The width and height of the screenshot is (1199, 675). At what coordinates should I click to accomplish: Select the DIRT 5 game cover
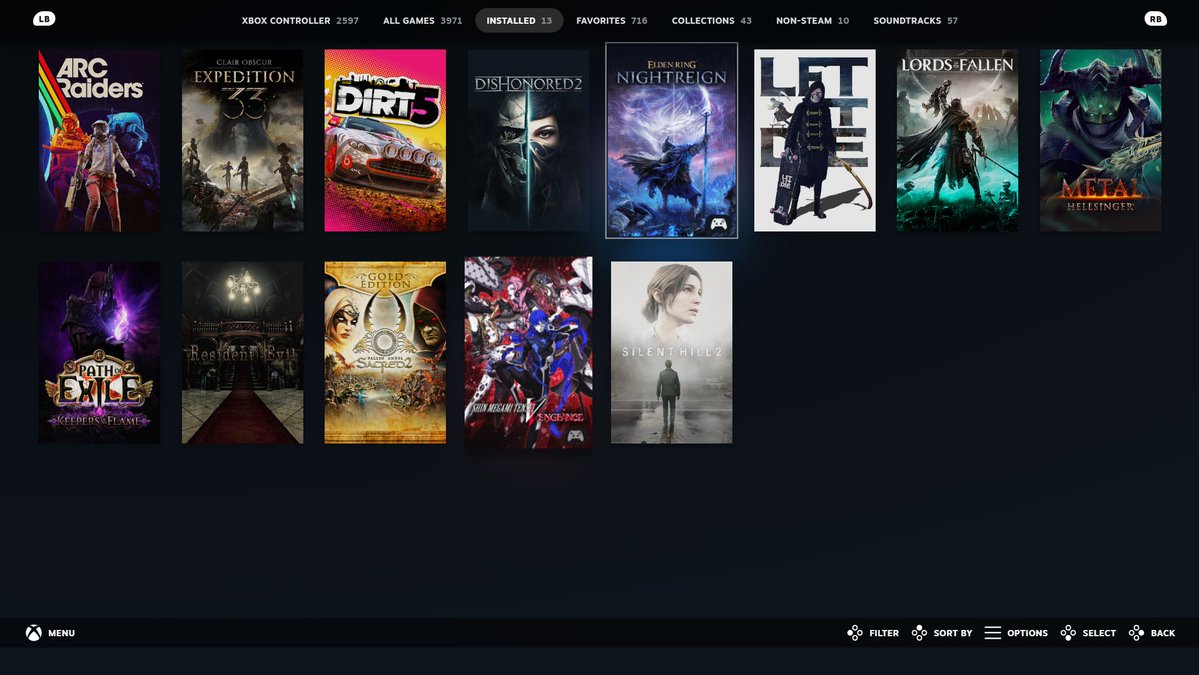click(x=385, y=141)
